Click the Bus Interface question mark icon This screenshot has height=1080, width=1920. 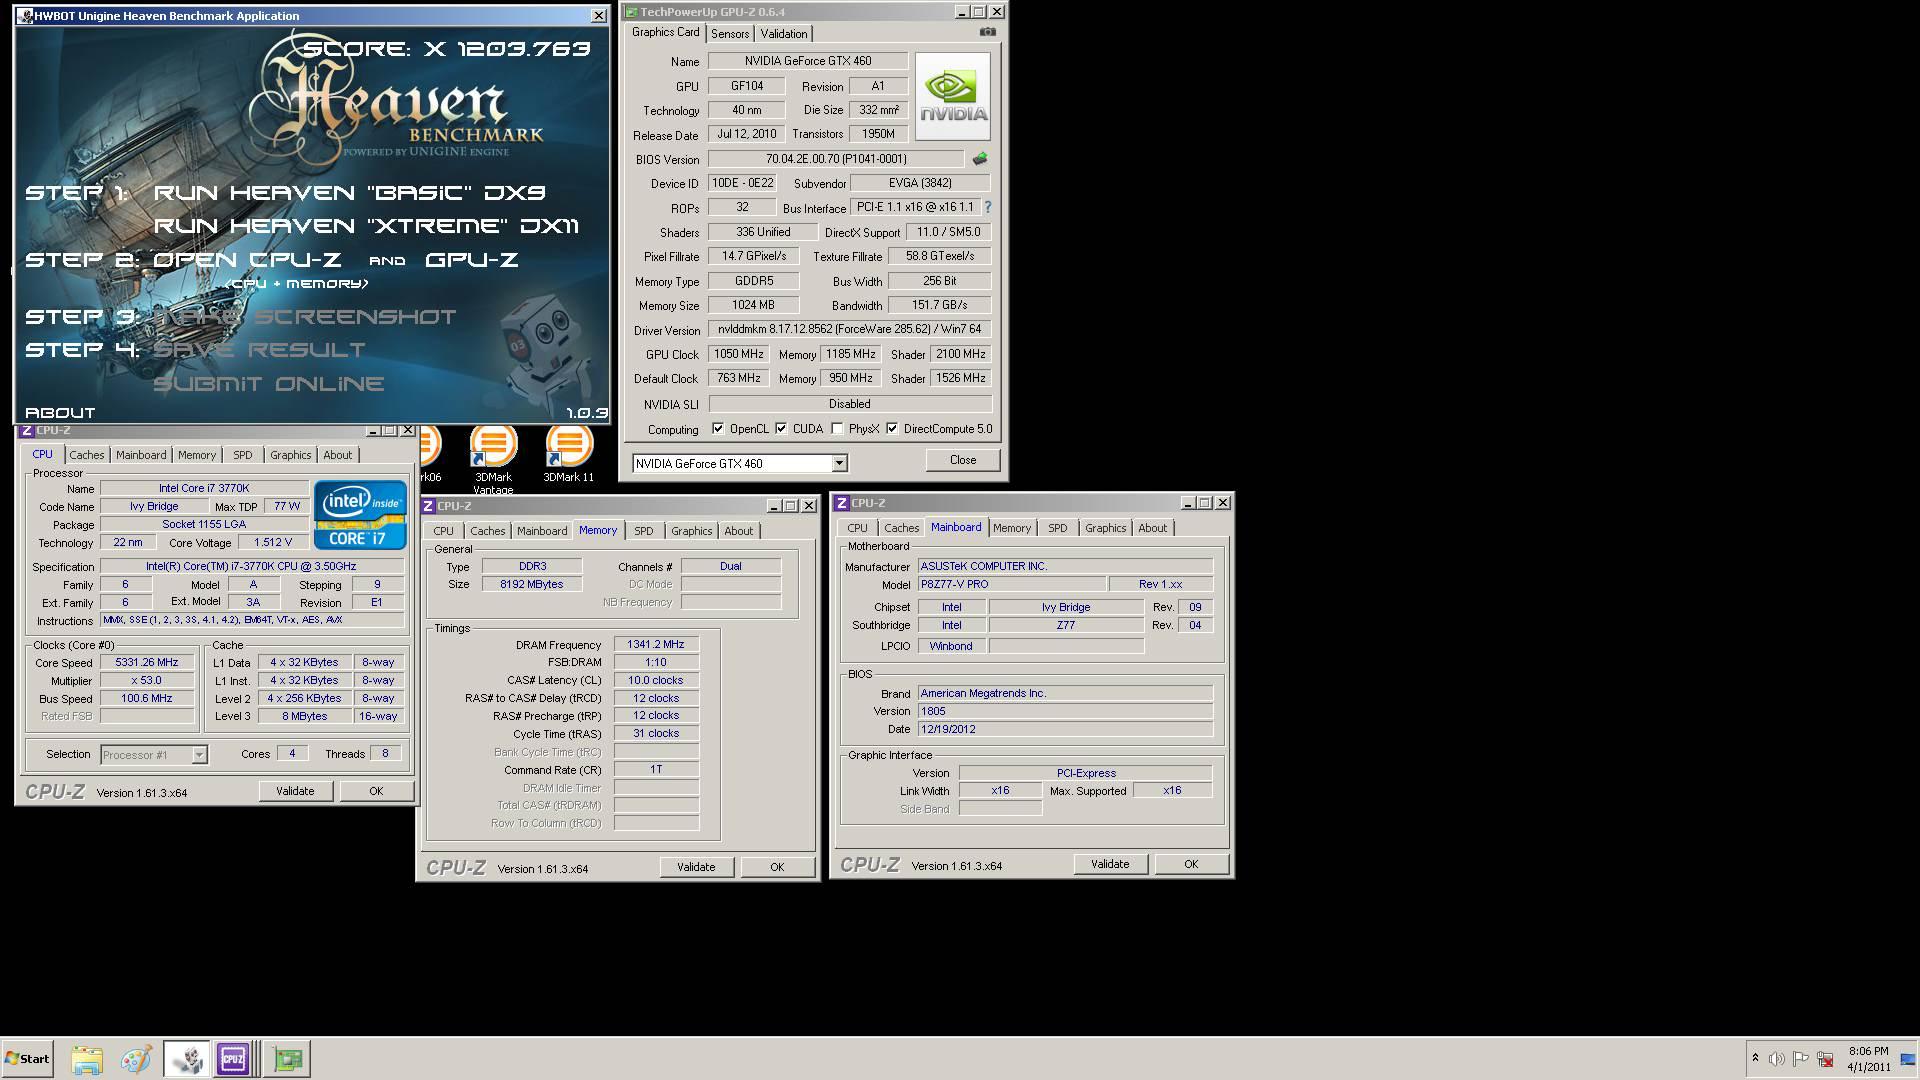pyautogui.click(x=987, y=207)
